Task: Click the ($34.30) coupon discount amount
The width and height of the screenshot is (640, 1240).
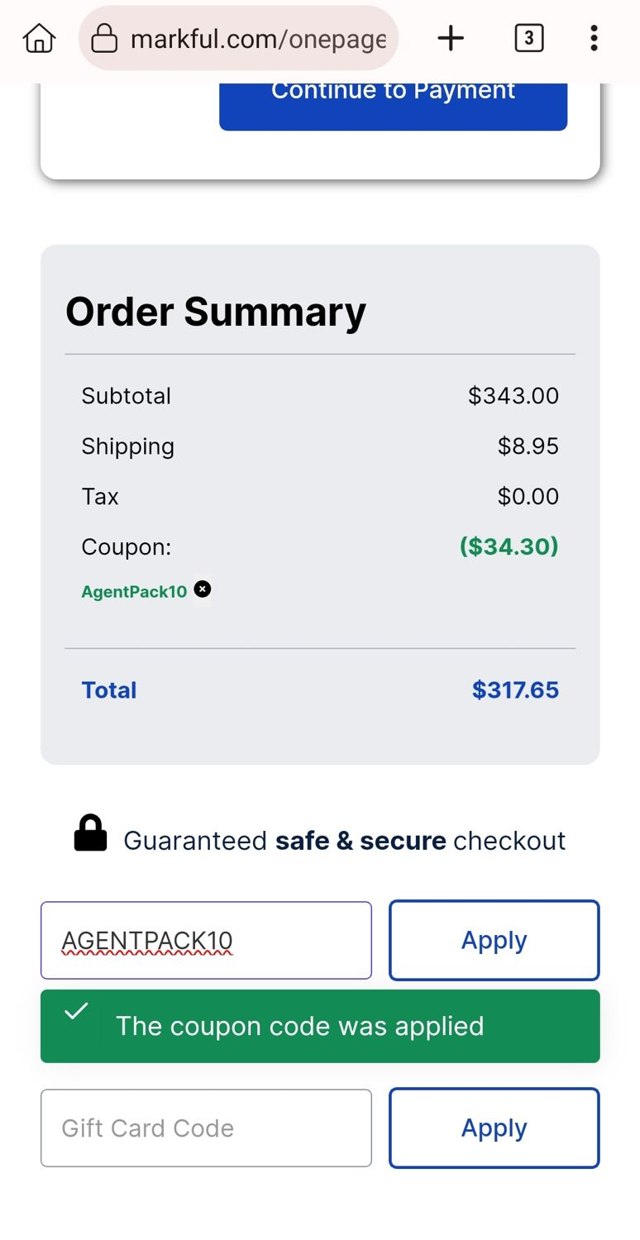Action: [x=509, y=546]
